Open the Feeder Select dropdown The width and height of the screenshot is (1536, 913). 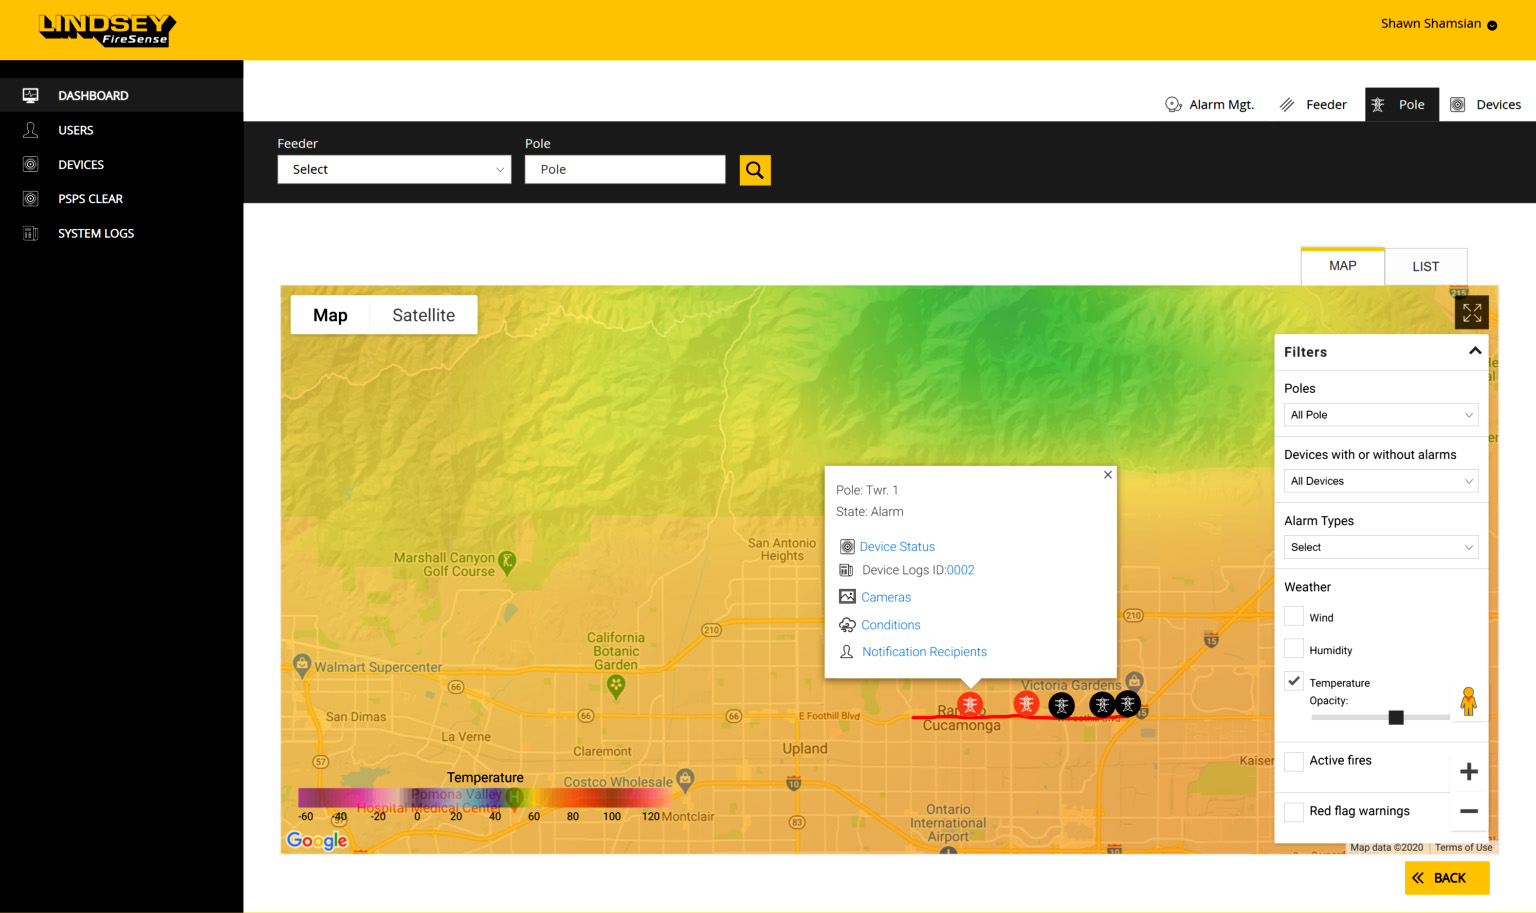click(394, 170)
